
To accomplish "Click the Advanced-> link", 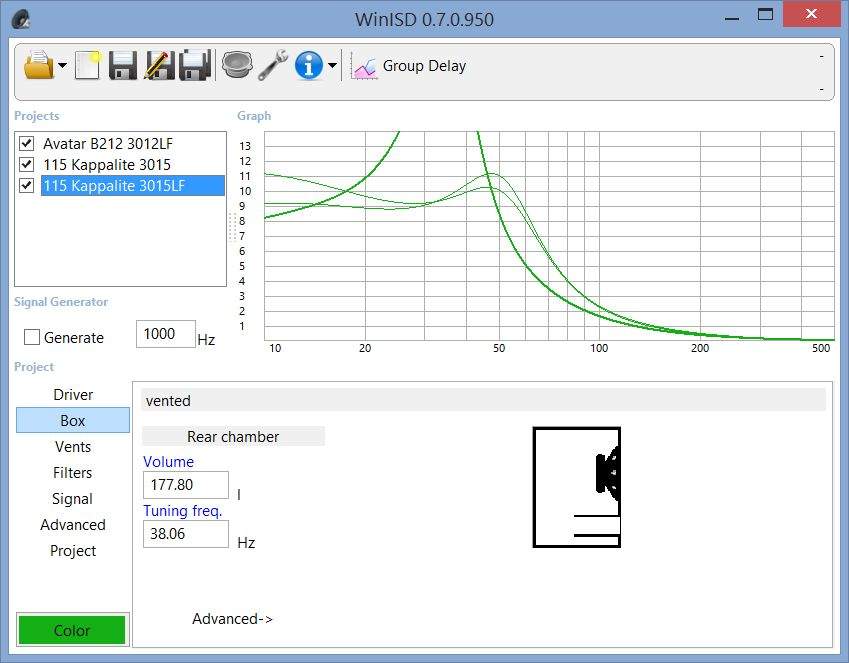I will pyautogui.click(x=232, y=619).
